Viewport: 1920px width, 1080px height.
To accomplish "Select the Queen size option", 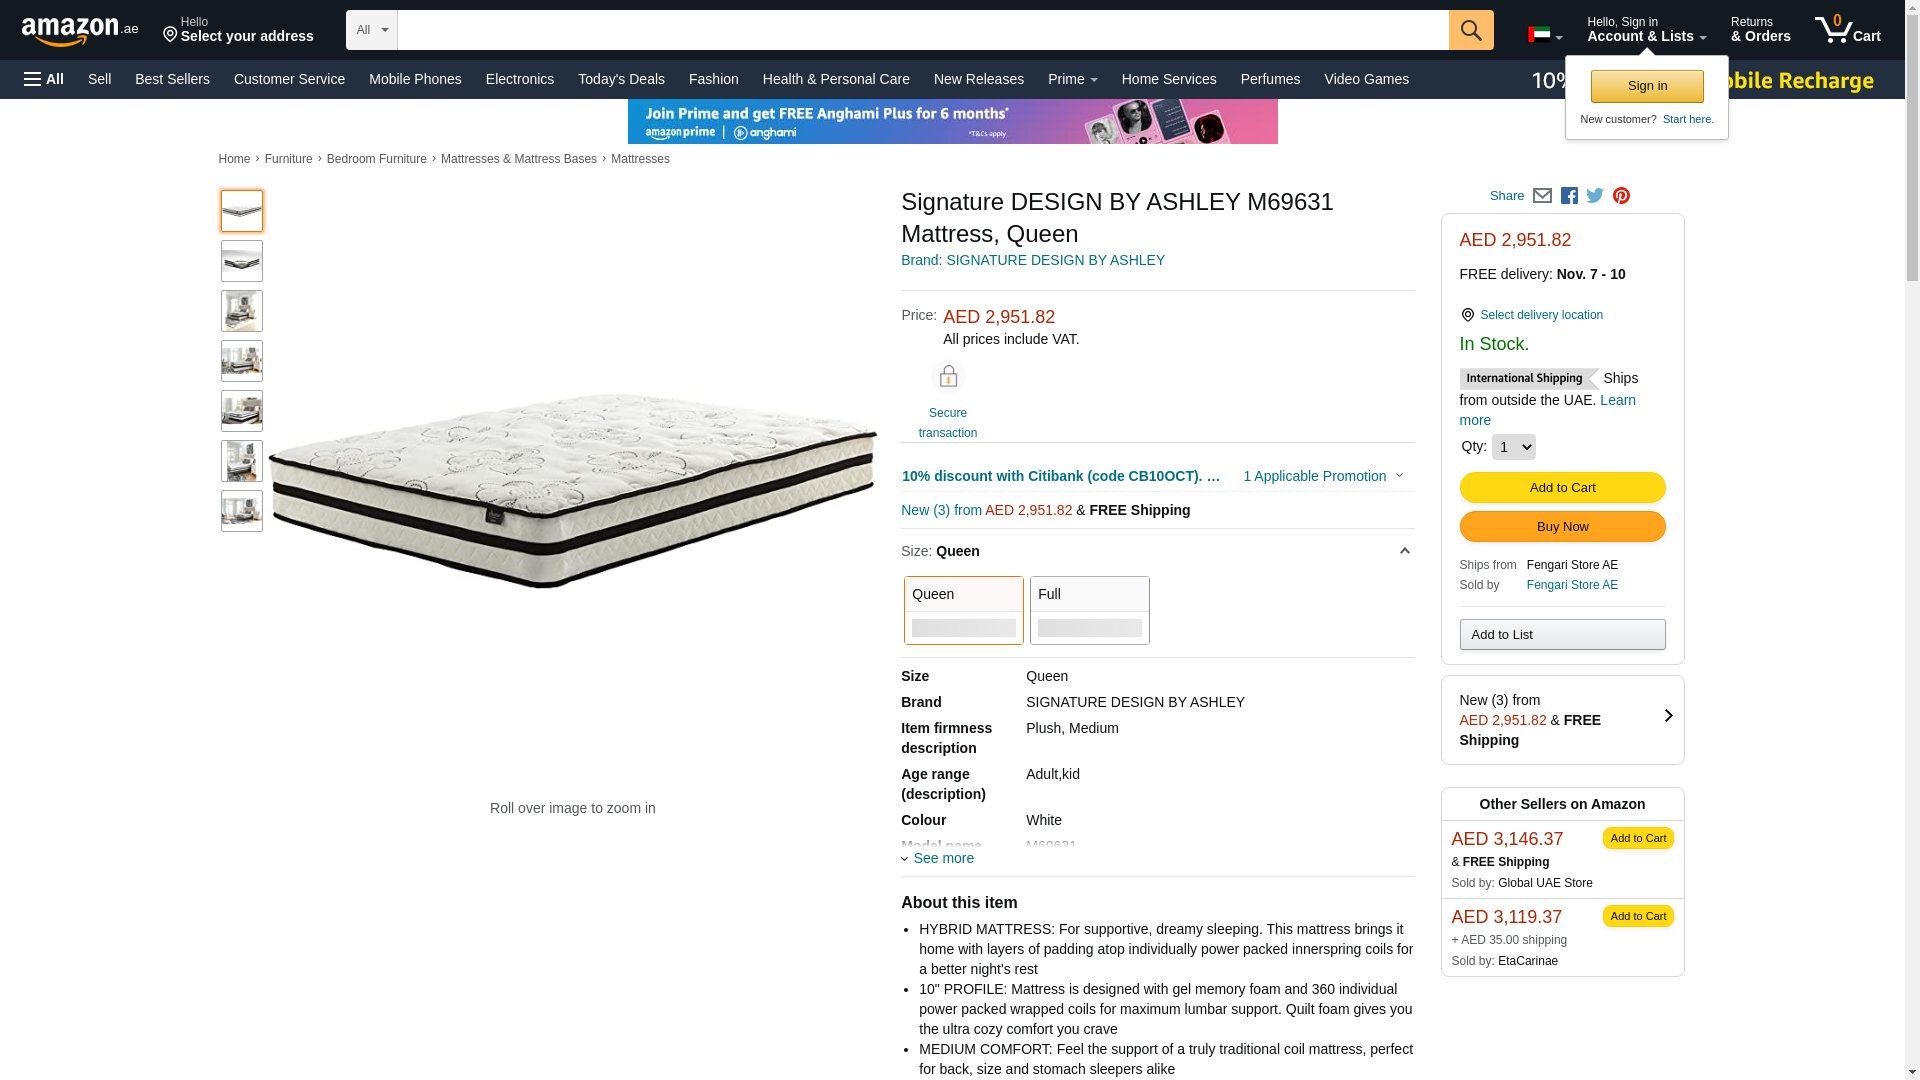I will (x=963, y=610).
